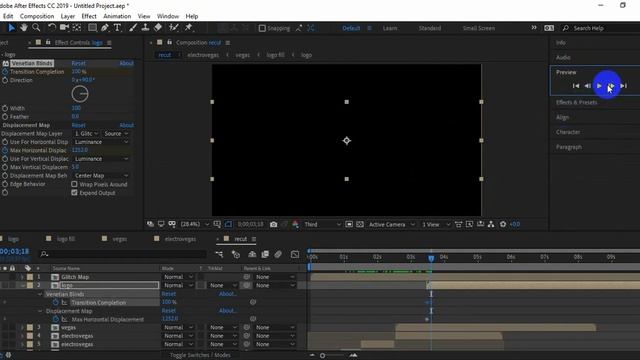
Task: Toggle stopwatch for Width property
Action: pos(5,108)
